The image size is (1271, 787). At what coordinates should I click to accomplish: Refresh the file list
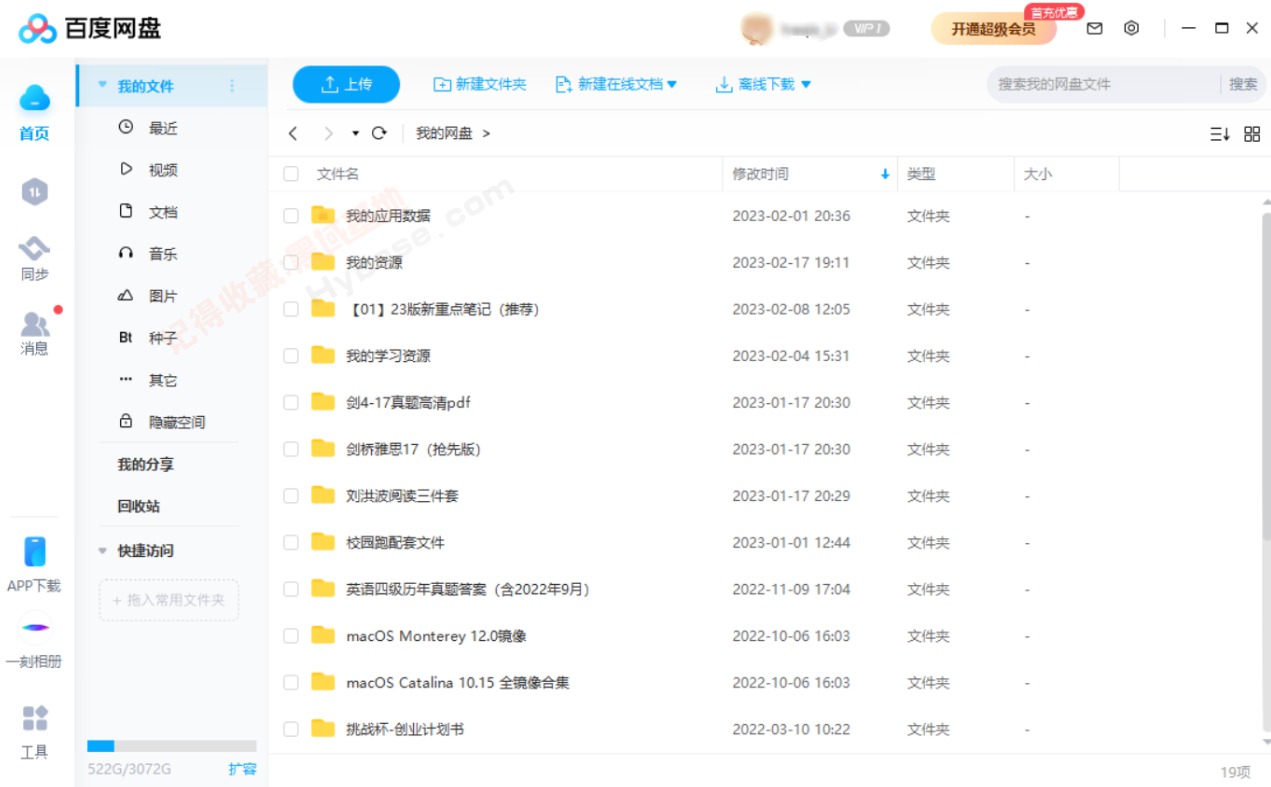[379, 133]
